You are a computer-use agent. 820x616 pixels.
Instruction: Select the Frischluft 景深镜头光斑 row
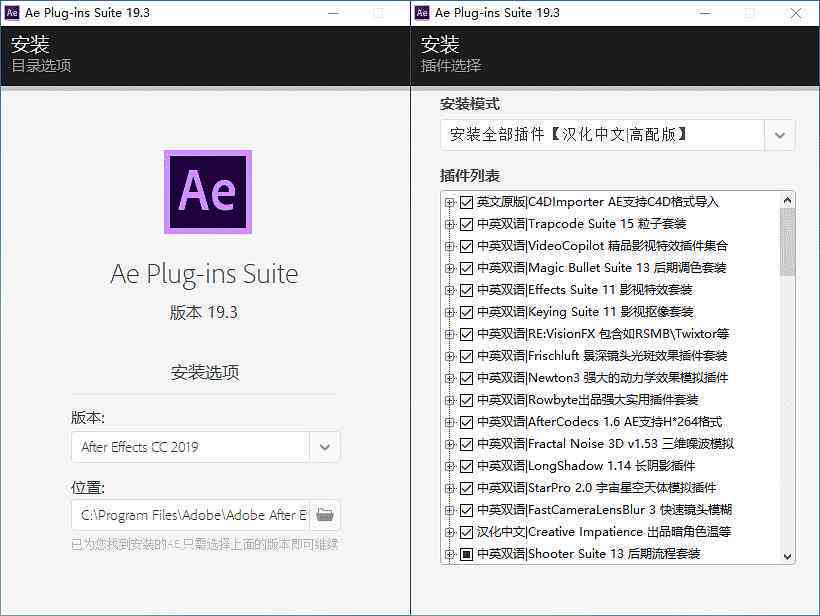(x=601, y=356)
